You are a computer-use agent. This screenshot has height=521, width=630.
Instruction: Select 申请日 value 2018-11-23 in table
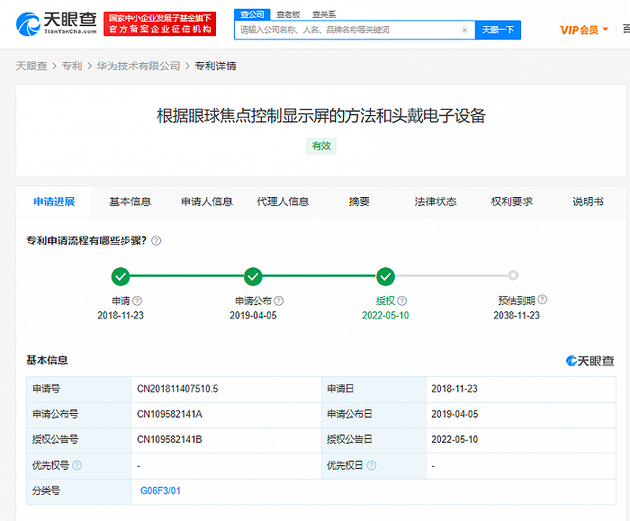454,389
